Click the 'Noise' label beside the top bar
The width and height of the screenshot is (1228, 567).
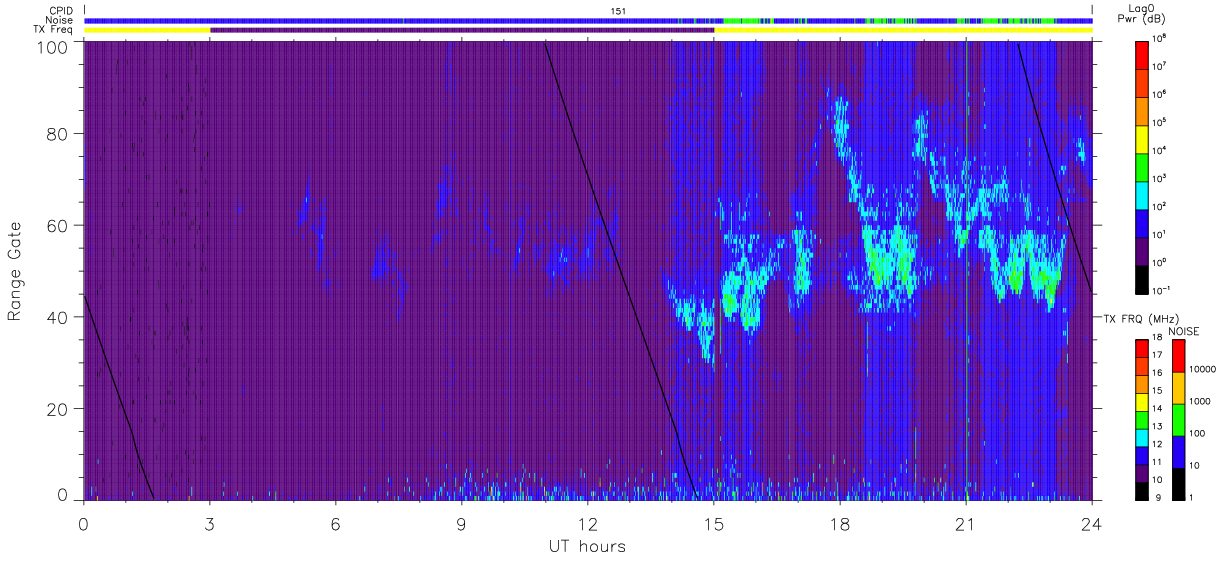point(61,20)
